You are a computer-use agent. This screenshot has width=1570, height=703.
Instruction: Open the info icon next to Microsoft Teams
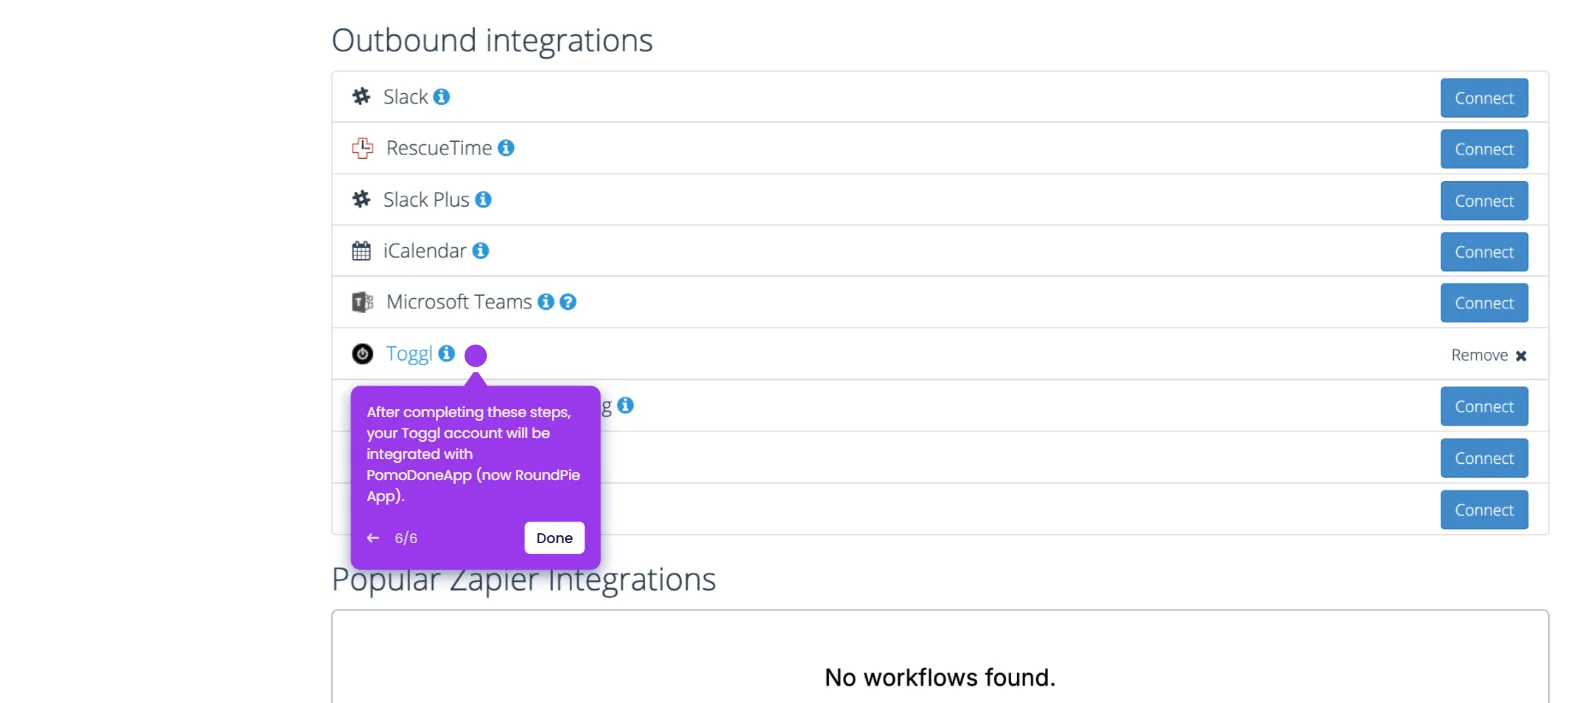tap(546, 302)
